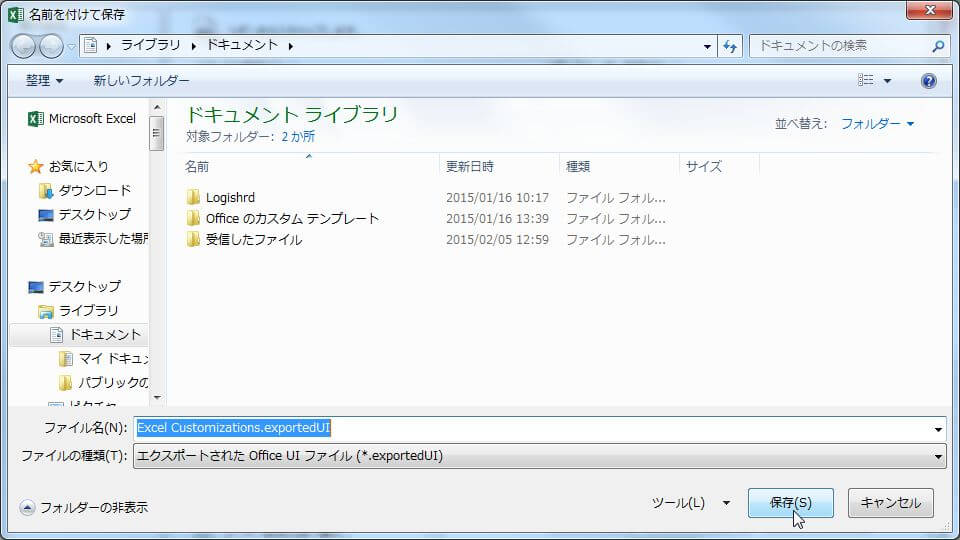
Task: Click the help question mark icon
Action: click(928, 81)
